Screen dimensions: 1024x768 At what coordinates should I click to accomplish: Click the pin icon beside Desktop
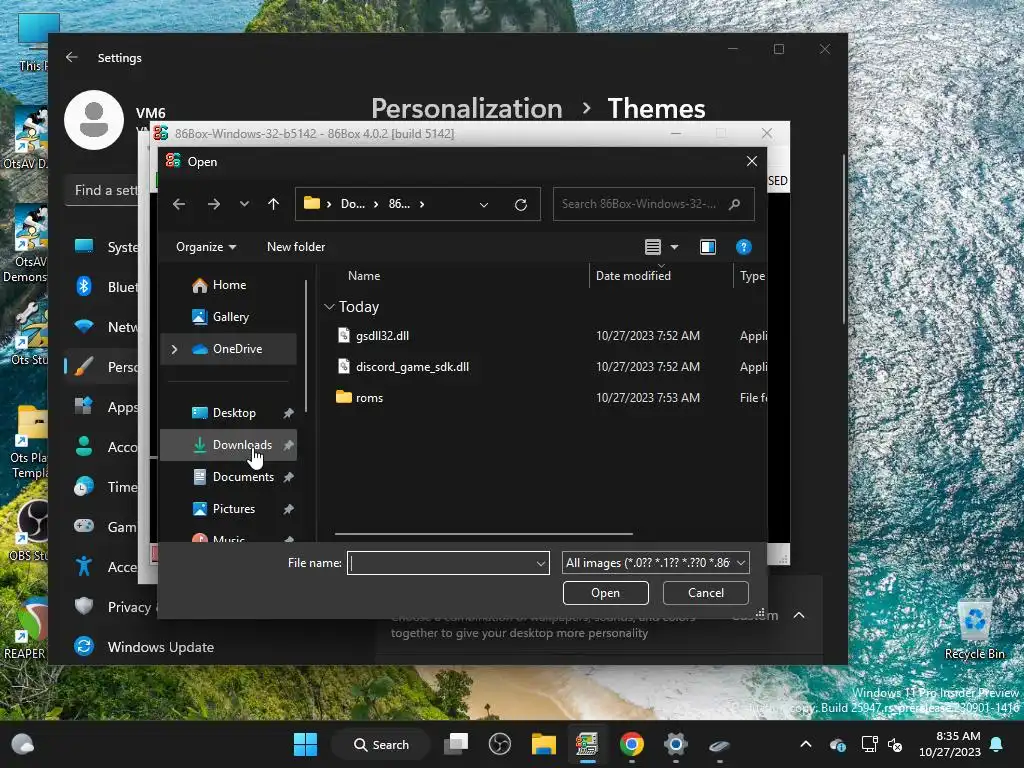288,413
